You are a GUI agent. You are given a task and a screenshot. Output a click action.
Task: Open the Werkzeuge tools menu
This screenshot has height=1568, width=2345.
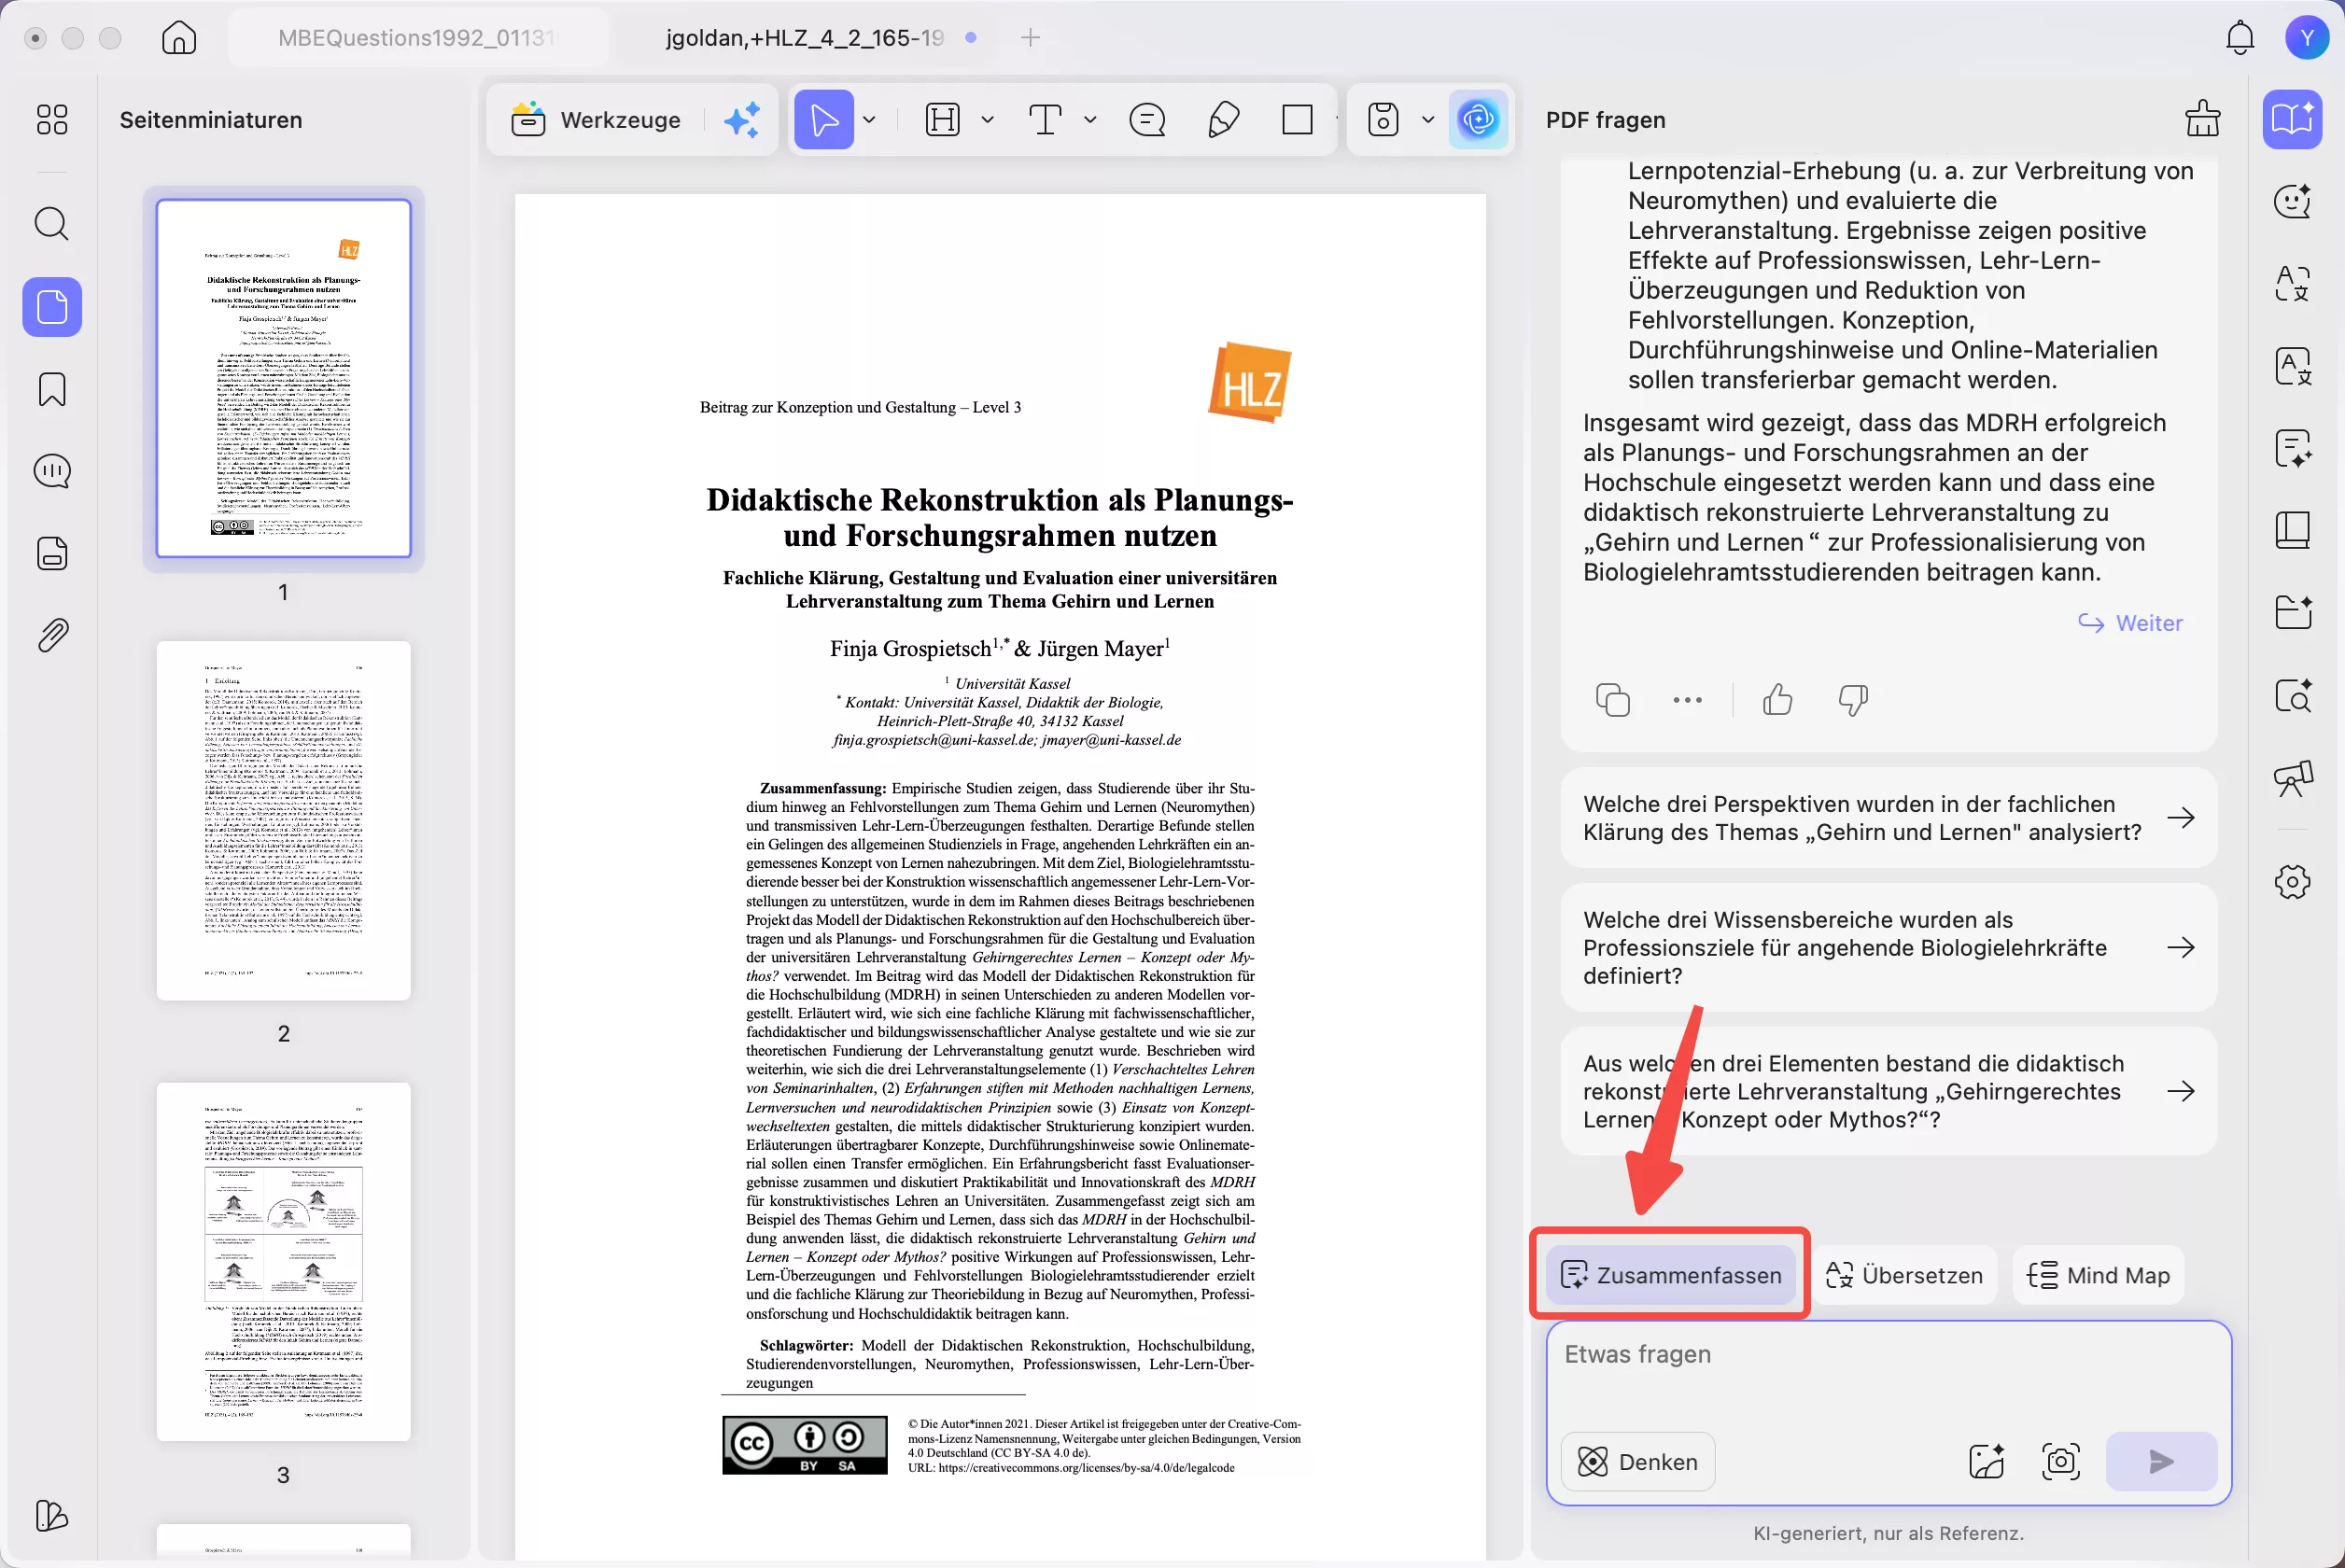pos(596,120)
